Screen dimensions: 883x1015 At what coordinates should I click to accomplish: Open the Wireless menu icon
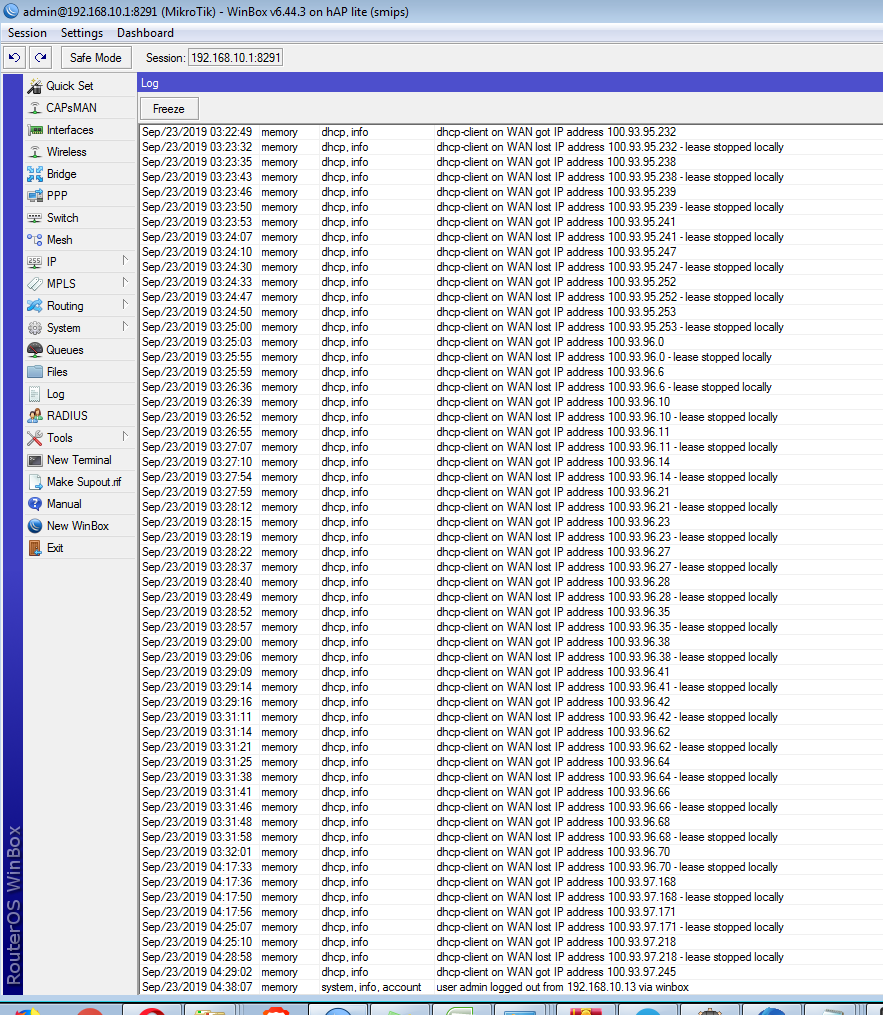pos(35,152)
